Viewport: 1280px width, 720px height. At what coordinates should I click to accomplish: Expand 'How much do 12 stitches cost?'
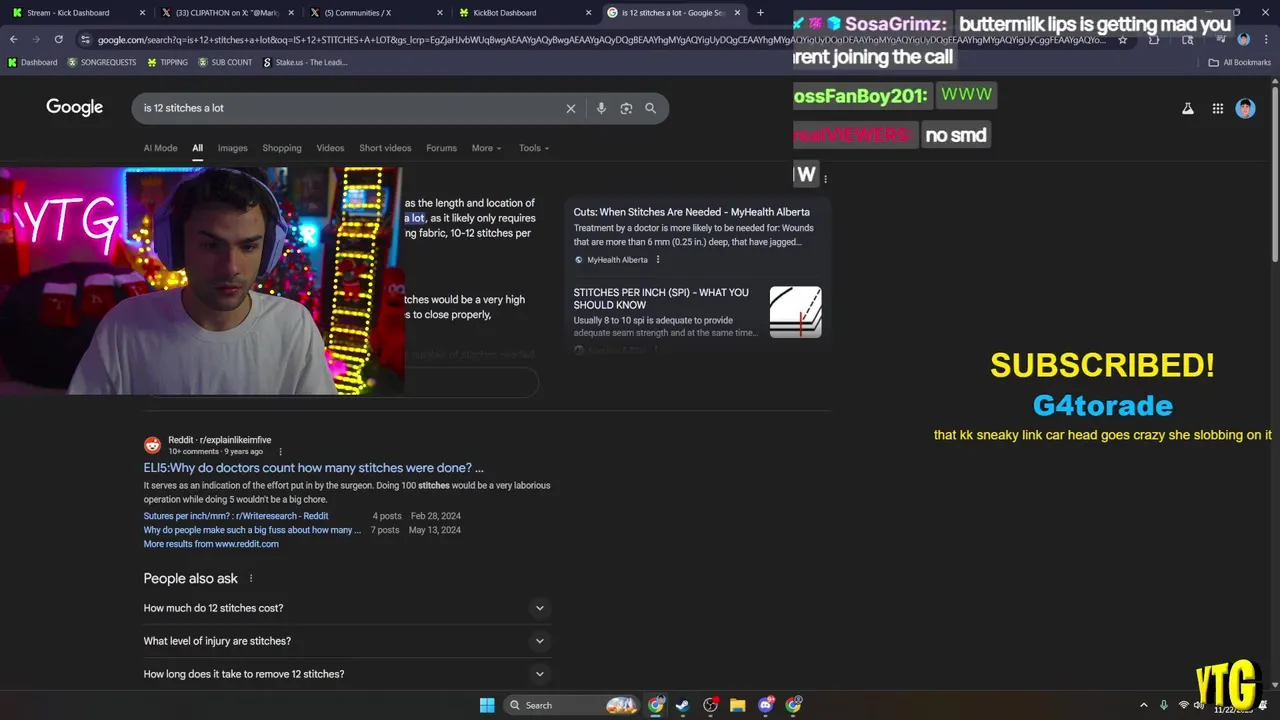pyautogui.click(x=346, y=608)
